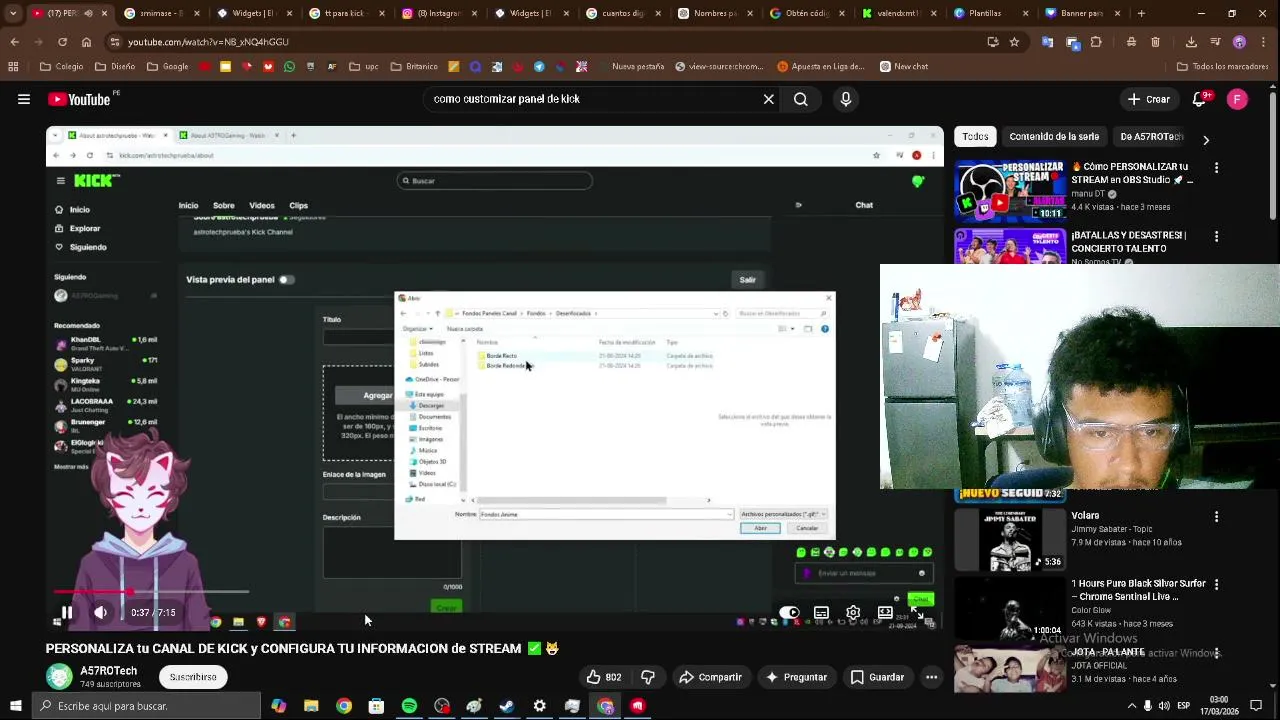The width and height of the screenshot is (1280, 720).
Task: Switch the player to theater mode
Action: coord(885,612)
